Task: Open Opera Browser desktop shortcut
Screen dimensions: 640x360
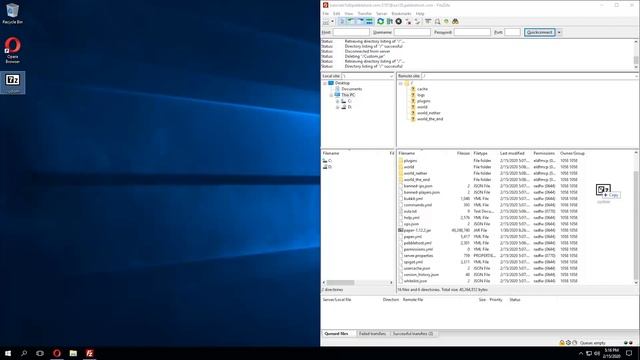Action: click(13, 50)
